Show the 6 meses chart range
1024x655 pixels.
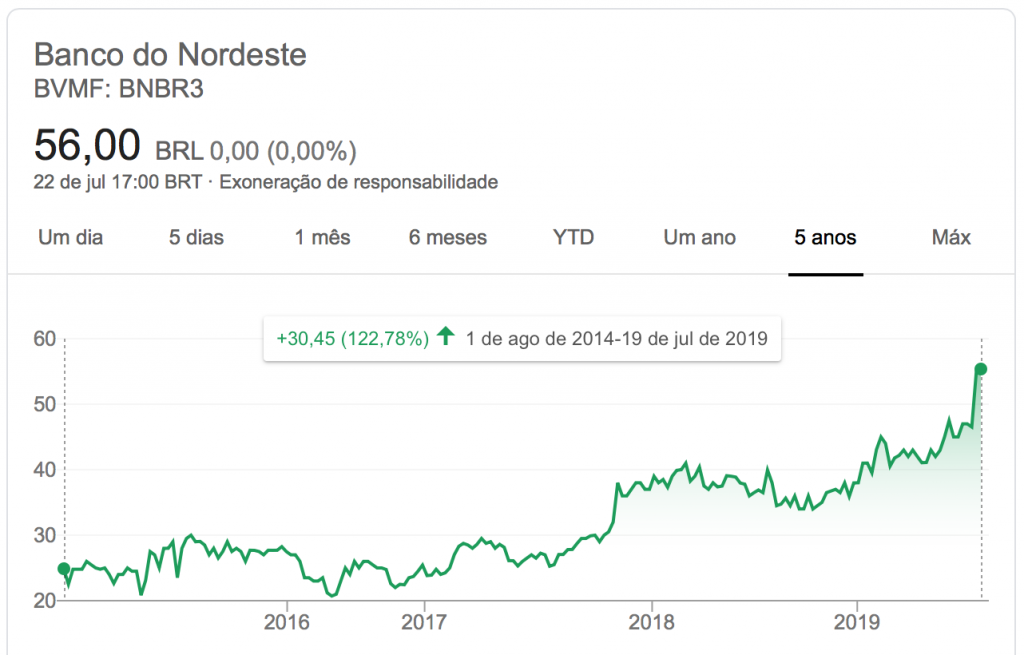coord(447,238)
